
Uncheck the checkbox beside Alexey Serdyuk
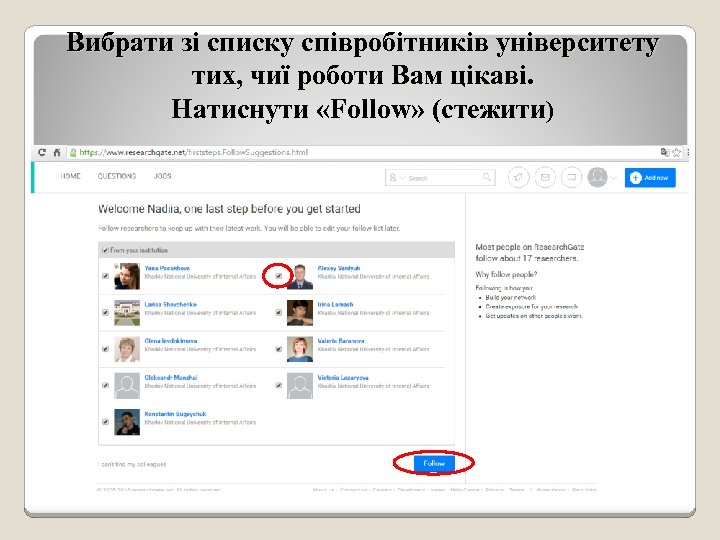tap(279, 276)
